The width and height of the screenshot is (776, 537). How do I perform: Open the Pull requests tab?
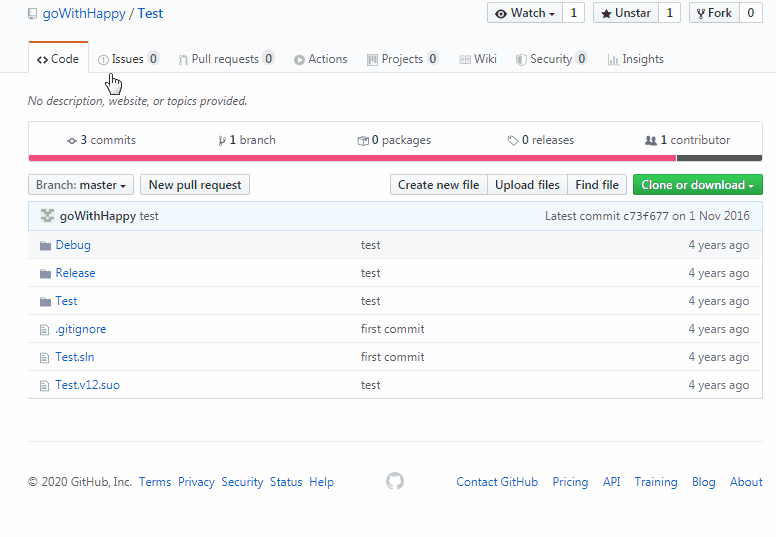(x=226, y=59)
